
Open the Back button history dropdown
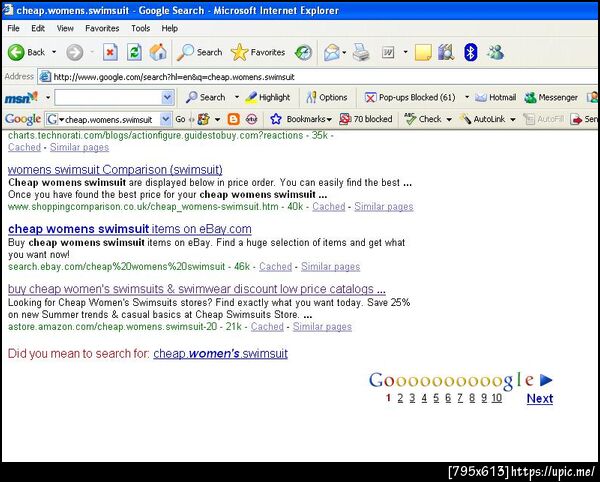[x=54, y=52]
